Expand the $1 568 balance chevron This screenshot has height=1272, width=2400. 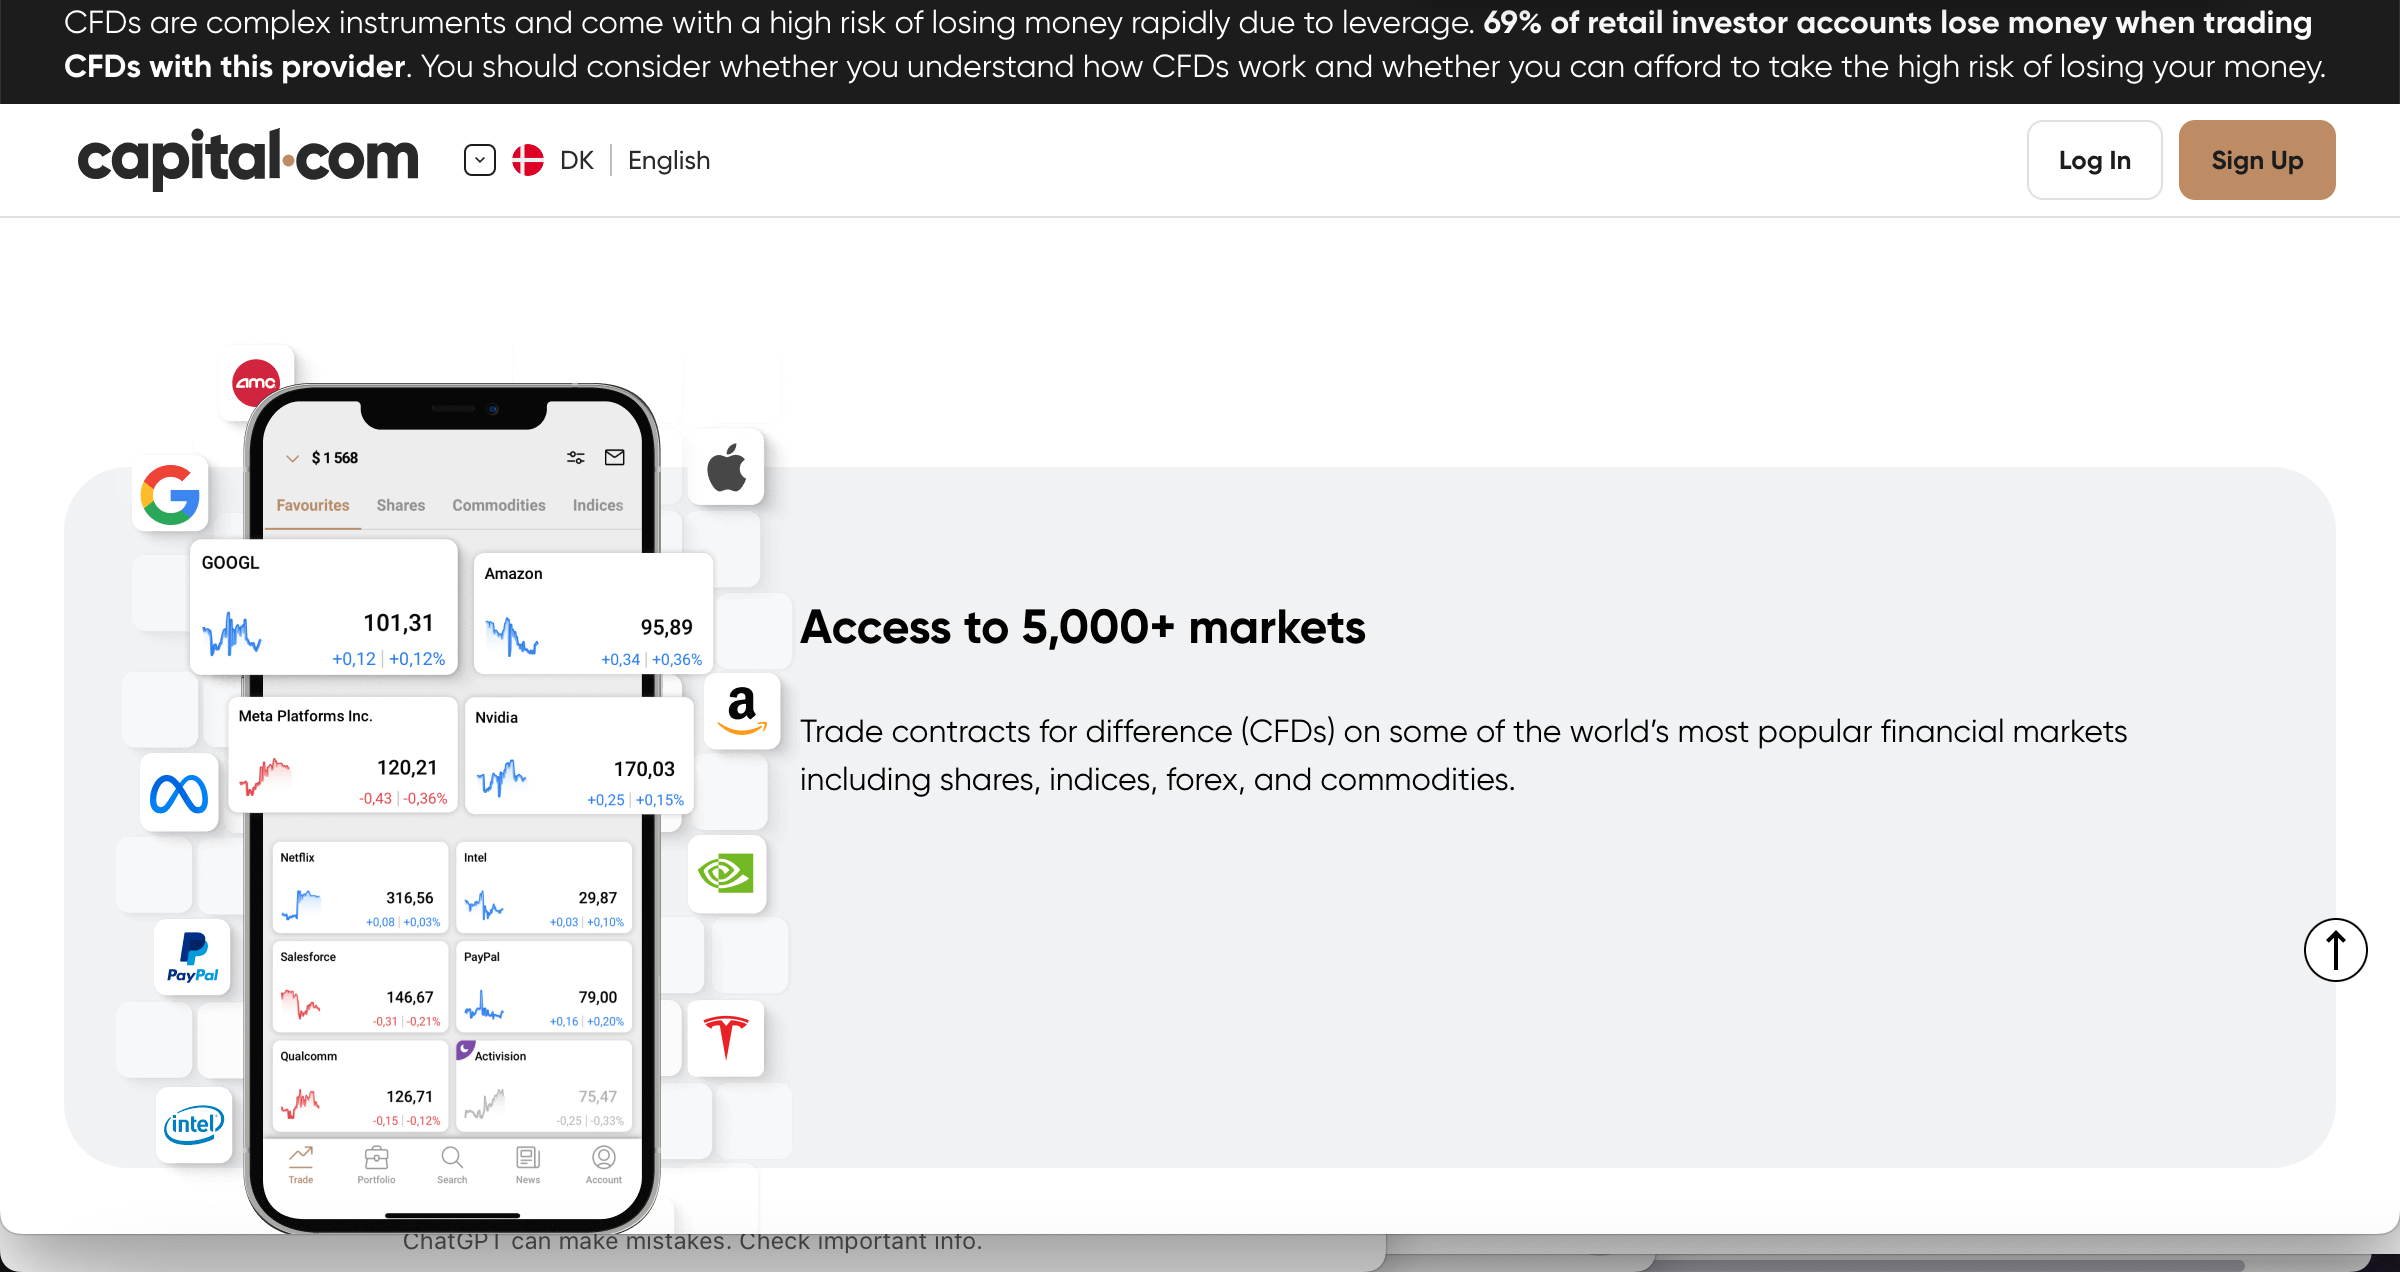292,458
